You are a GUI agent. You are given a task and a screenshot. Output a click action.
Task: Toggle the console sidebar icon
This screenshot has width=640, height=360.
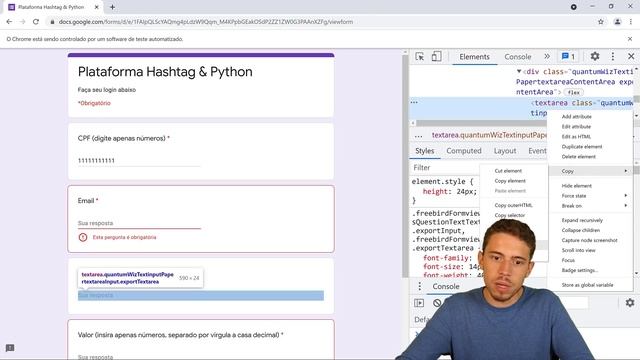419,303
